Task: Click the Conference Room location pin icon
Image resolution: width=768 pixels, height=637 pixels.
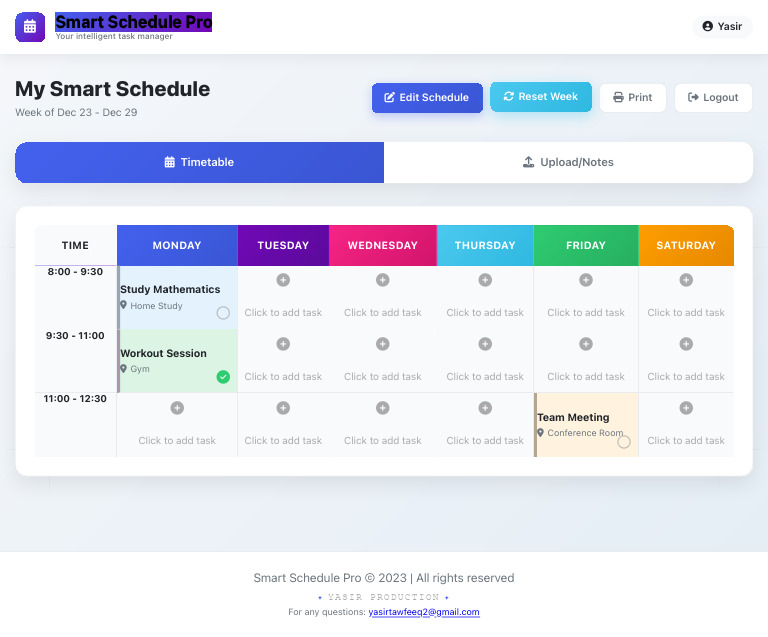Action: coord(540,432)
